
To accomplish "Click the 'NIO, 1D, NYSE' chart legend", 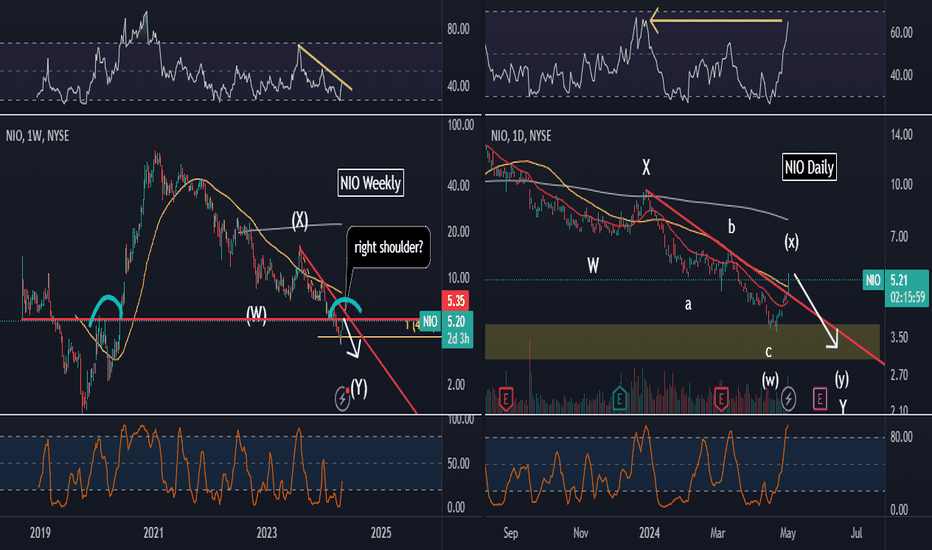I will point(521,136).
